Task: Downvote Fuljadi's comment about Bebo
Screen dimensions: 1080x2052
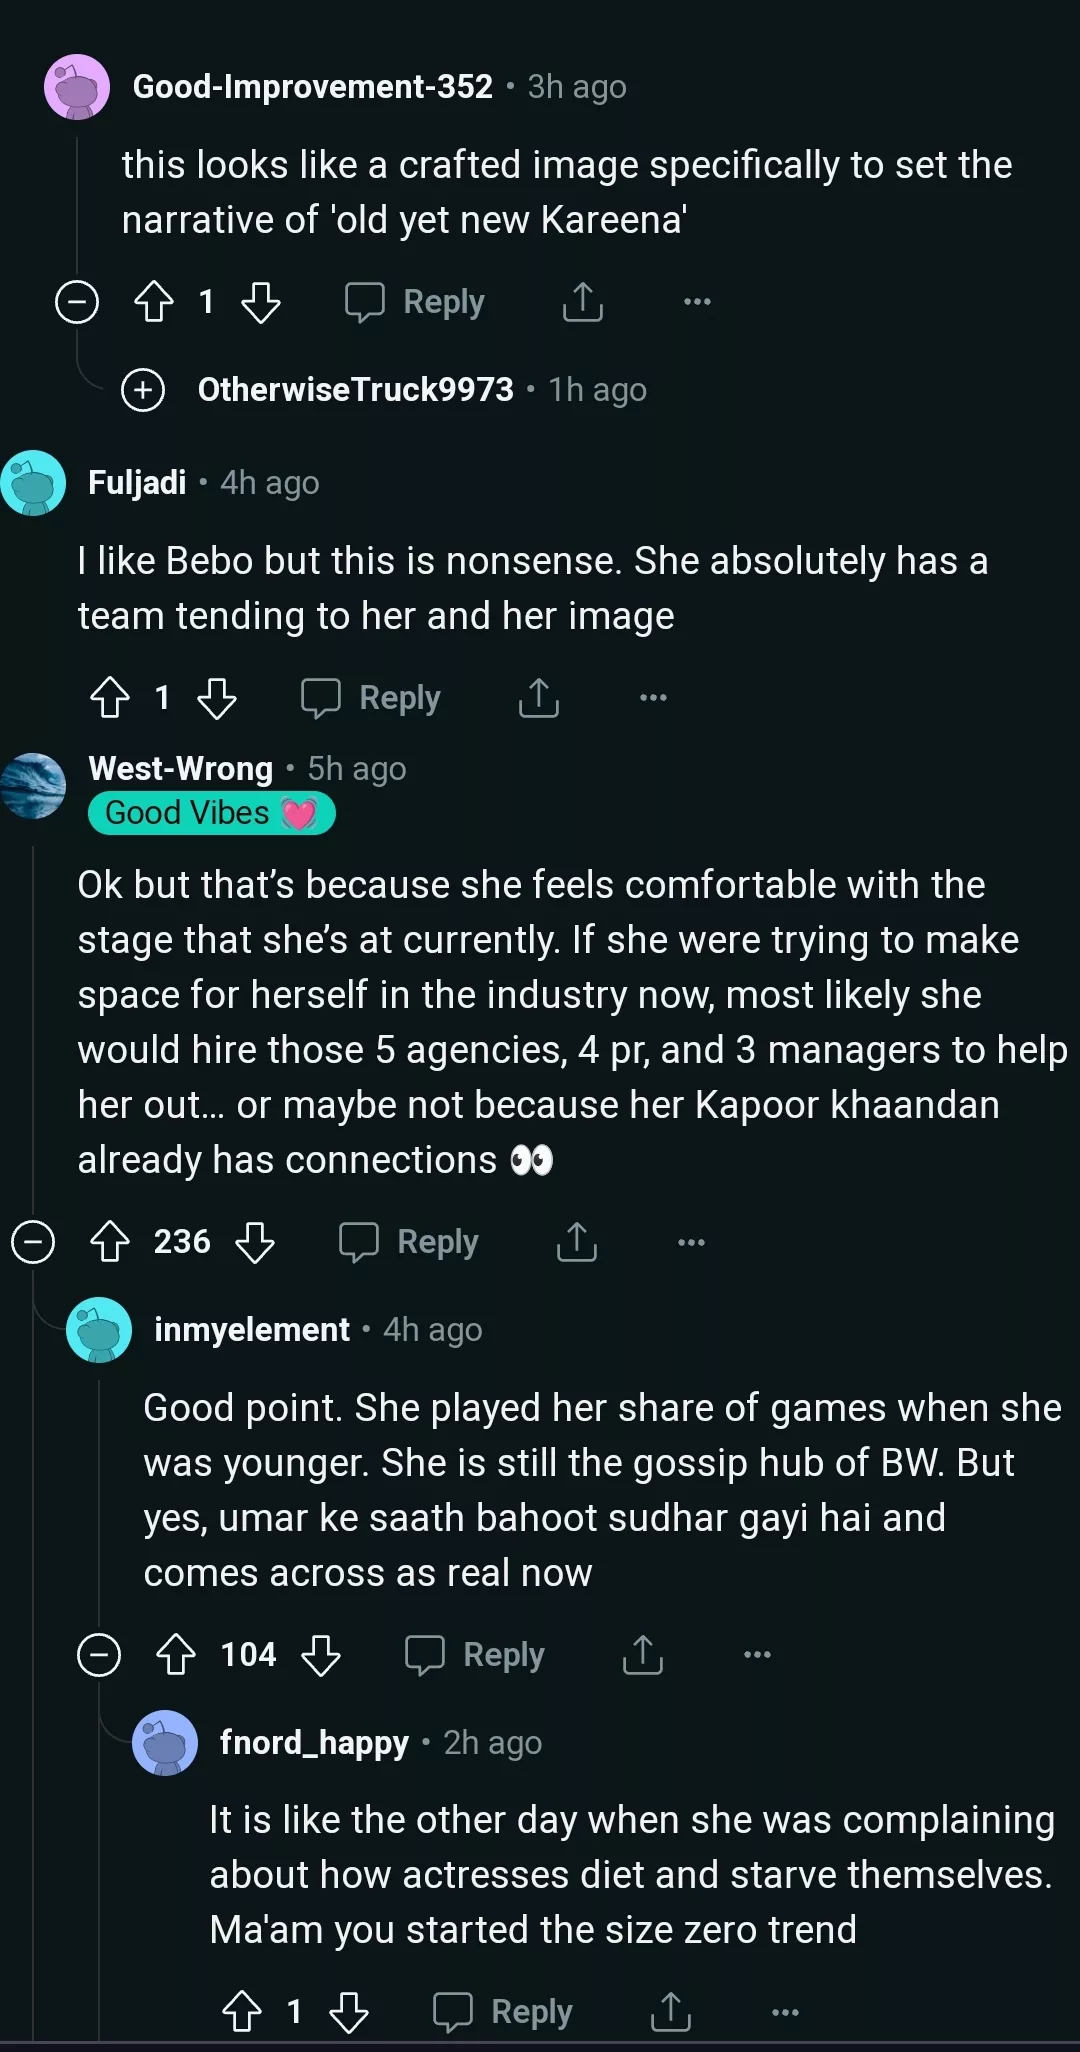Action: tap(216, 698)
